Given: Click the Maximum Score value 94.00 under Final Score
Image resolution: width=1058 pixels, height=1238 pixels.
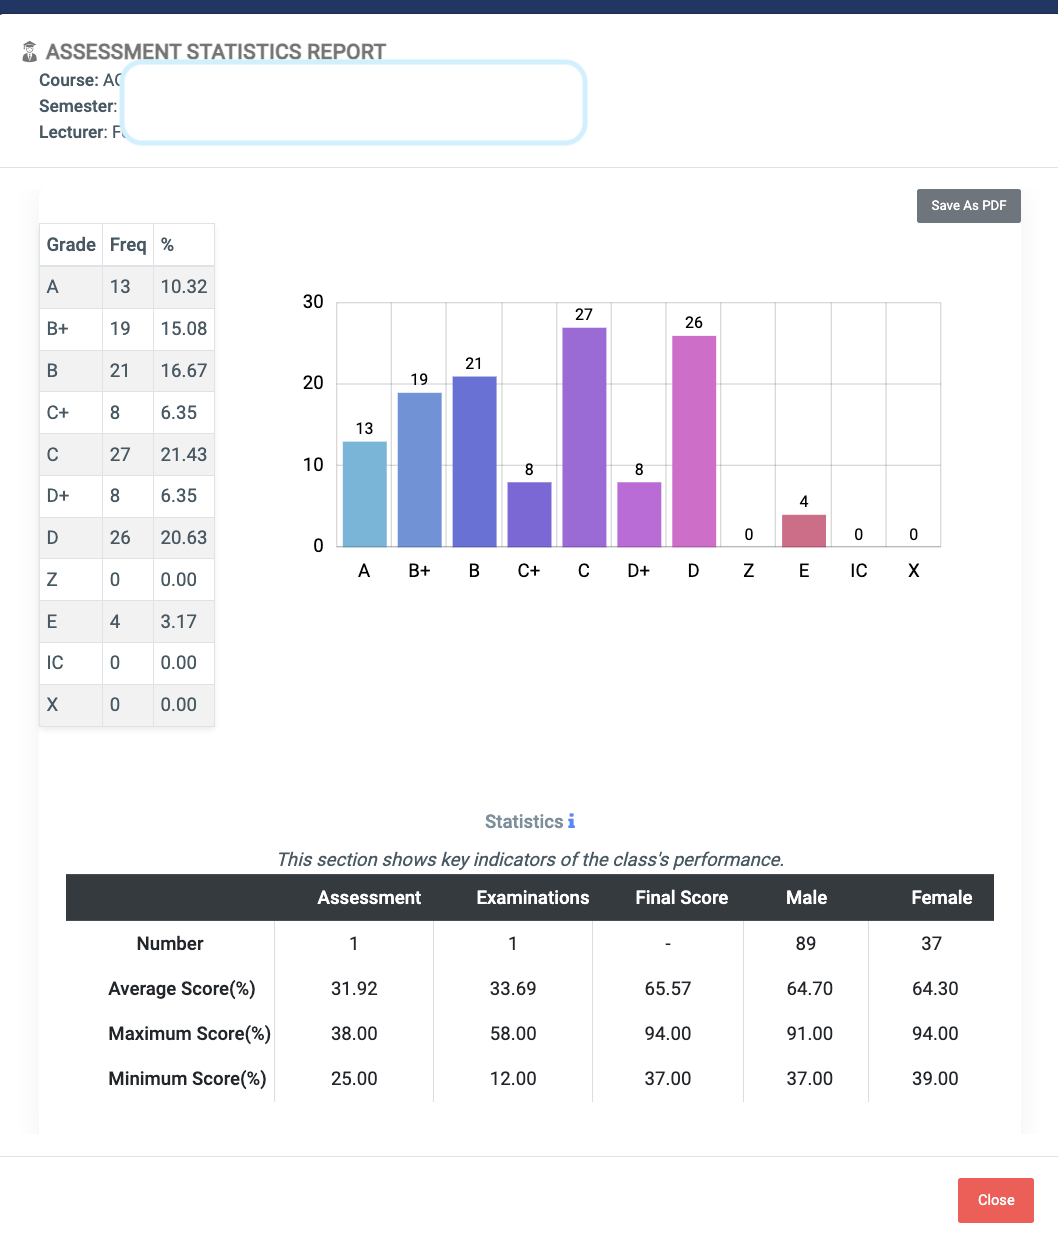Looking at the screenshot, I should 667,1033.
